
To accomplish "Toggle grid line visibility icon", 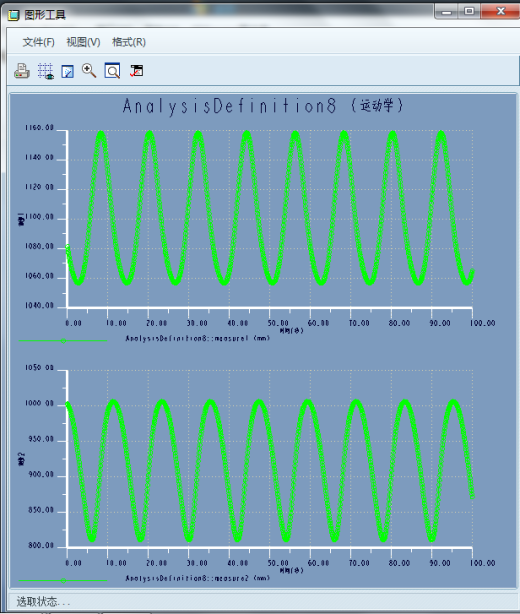I will click(x=46, y=71).
